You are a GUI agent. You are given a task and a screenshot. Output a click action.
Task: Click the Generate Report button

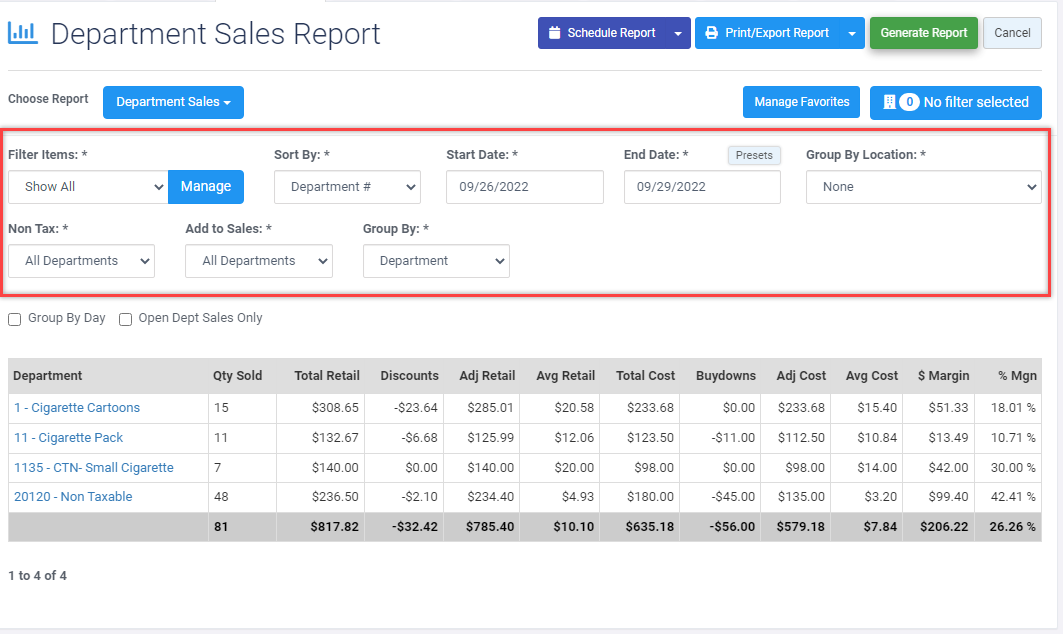coord(923,32)
